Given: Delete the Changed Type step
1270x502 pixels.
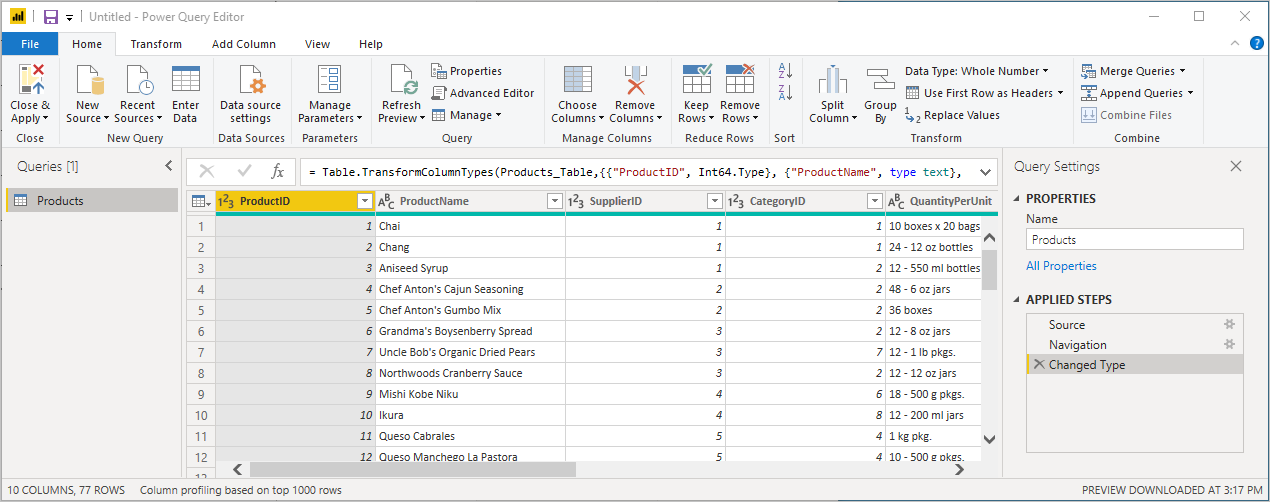Looking at the screenshot, I should 1039,365.
